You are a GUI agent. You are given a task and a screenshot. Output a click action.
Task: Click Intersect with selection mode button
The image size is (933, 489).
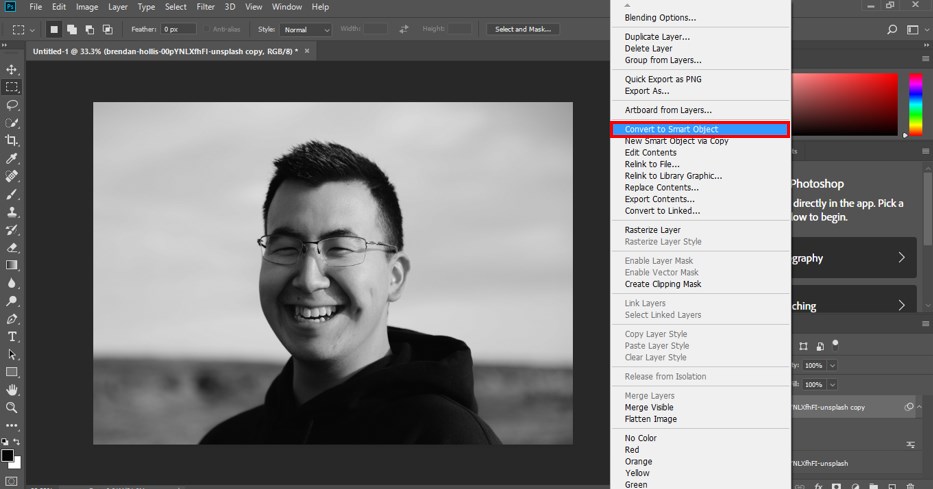pyautogui.click(x=108, y=29)
